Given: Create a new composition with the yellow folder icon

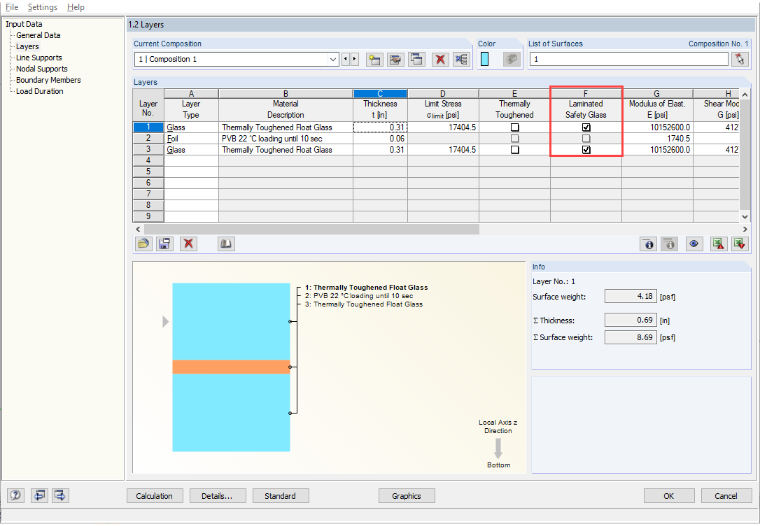Looking at the screenshot, I should click(374, 60).
